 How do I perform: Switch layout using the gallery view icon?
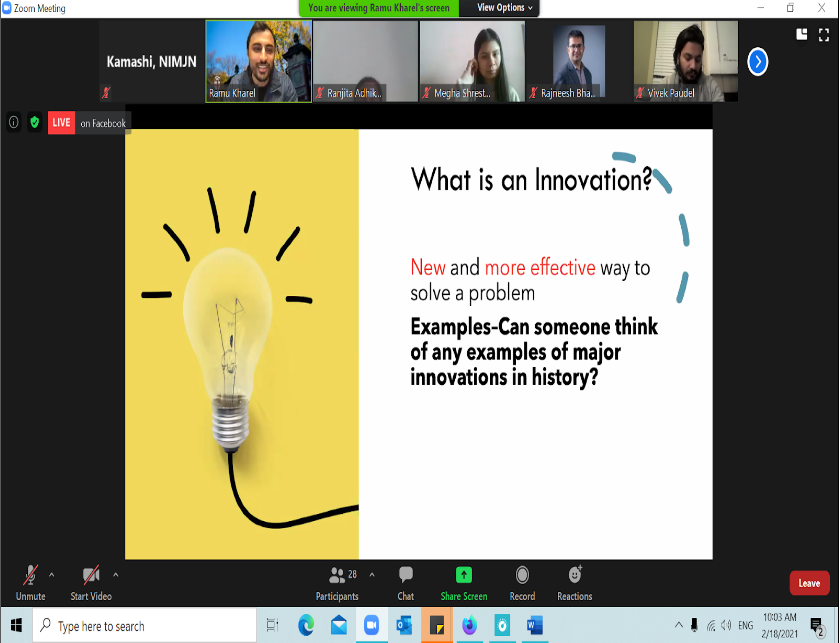pyautogui.click(x=801, y=35)
